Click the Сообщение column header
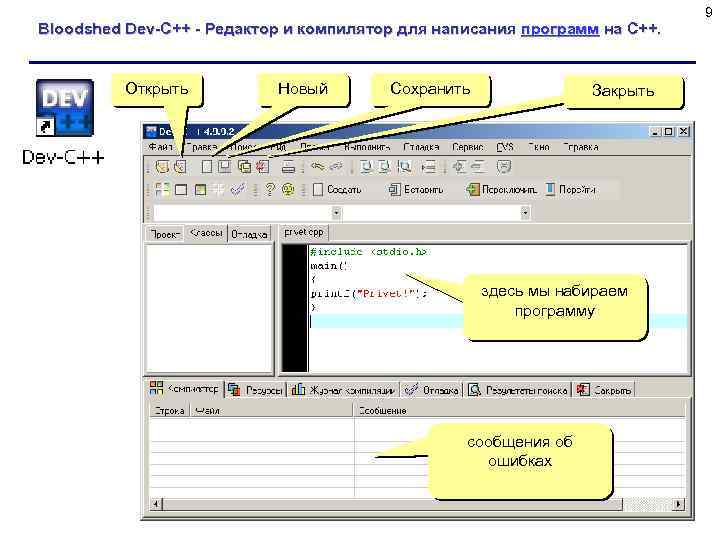 click(519, 411)
